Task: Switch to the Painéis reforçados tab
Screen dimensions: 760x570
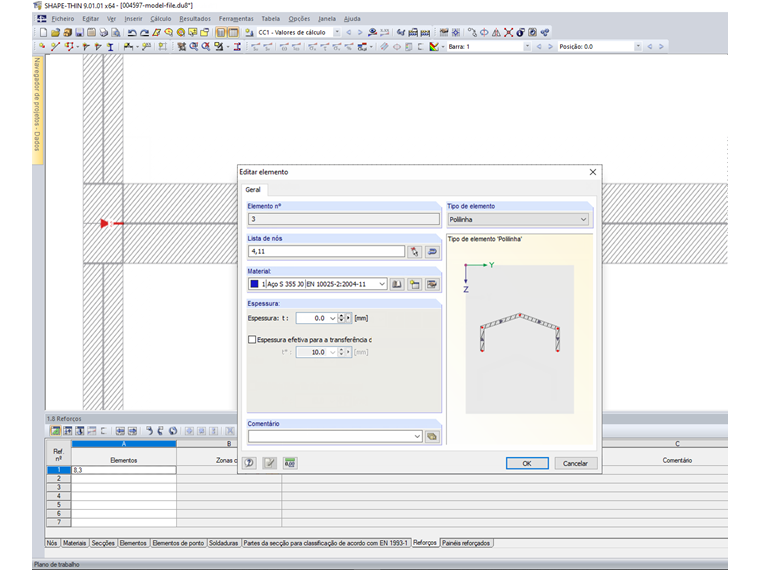Action: pyautogui.click(x=466, y=543)
